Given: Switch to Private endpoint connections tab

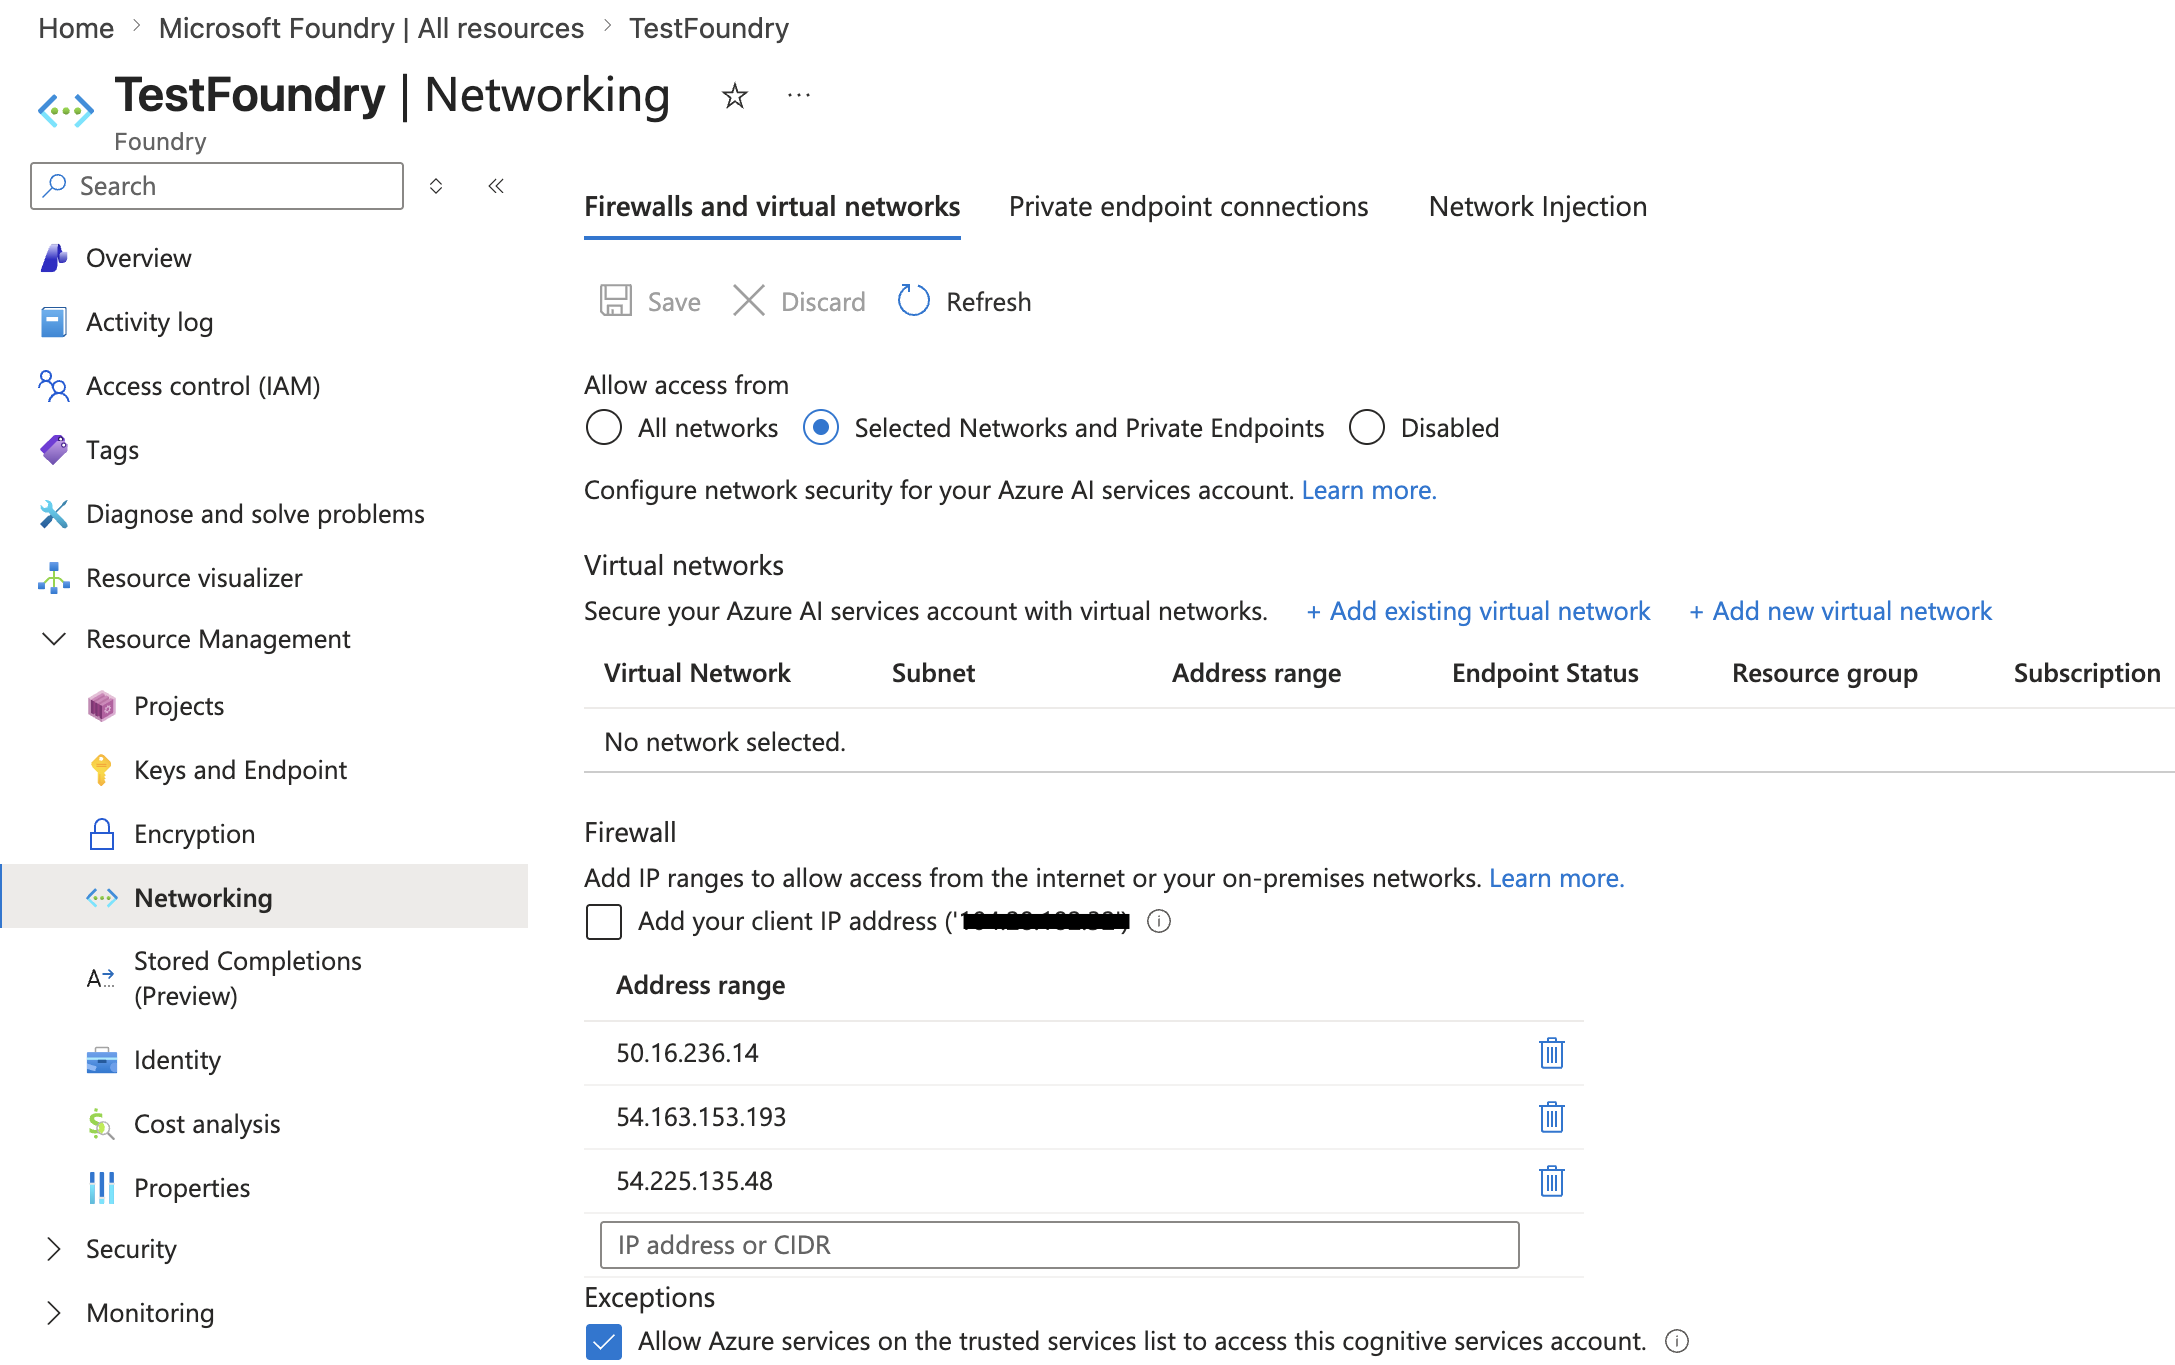Looking at the screenshot, I should pos(1188,206).
